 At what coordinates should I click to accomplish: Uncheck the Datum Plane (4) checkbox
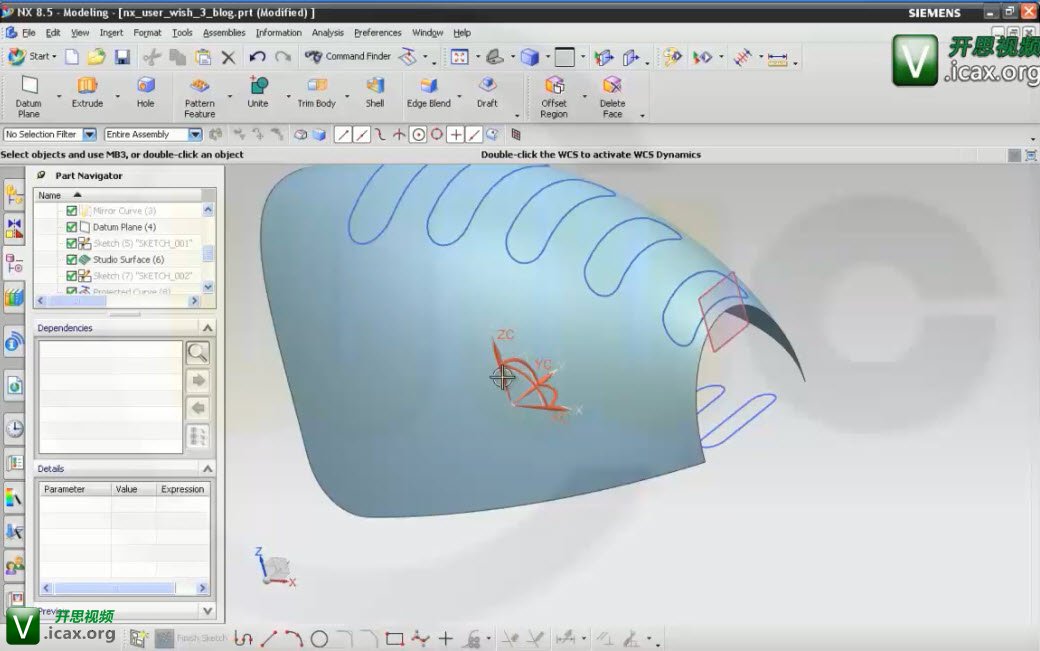[72, 227]
